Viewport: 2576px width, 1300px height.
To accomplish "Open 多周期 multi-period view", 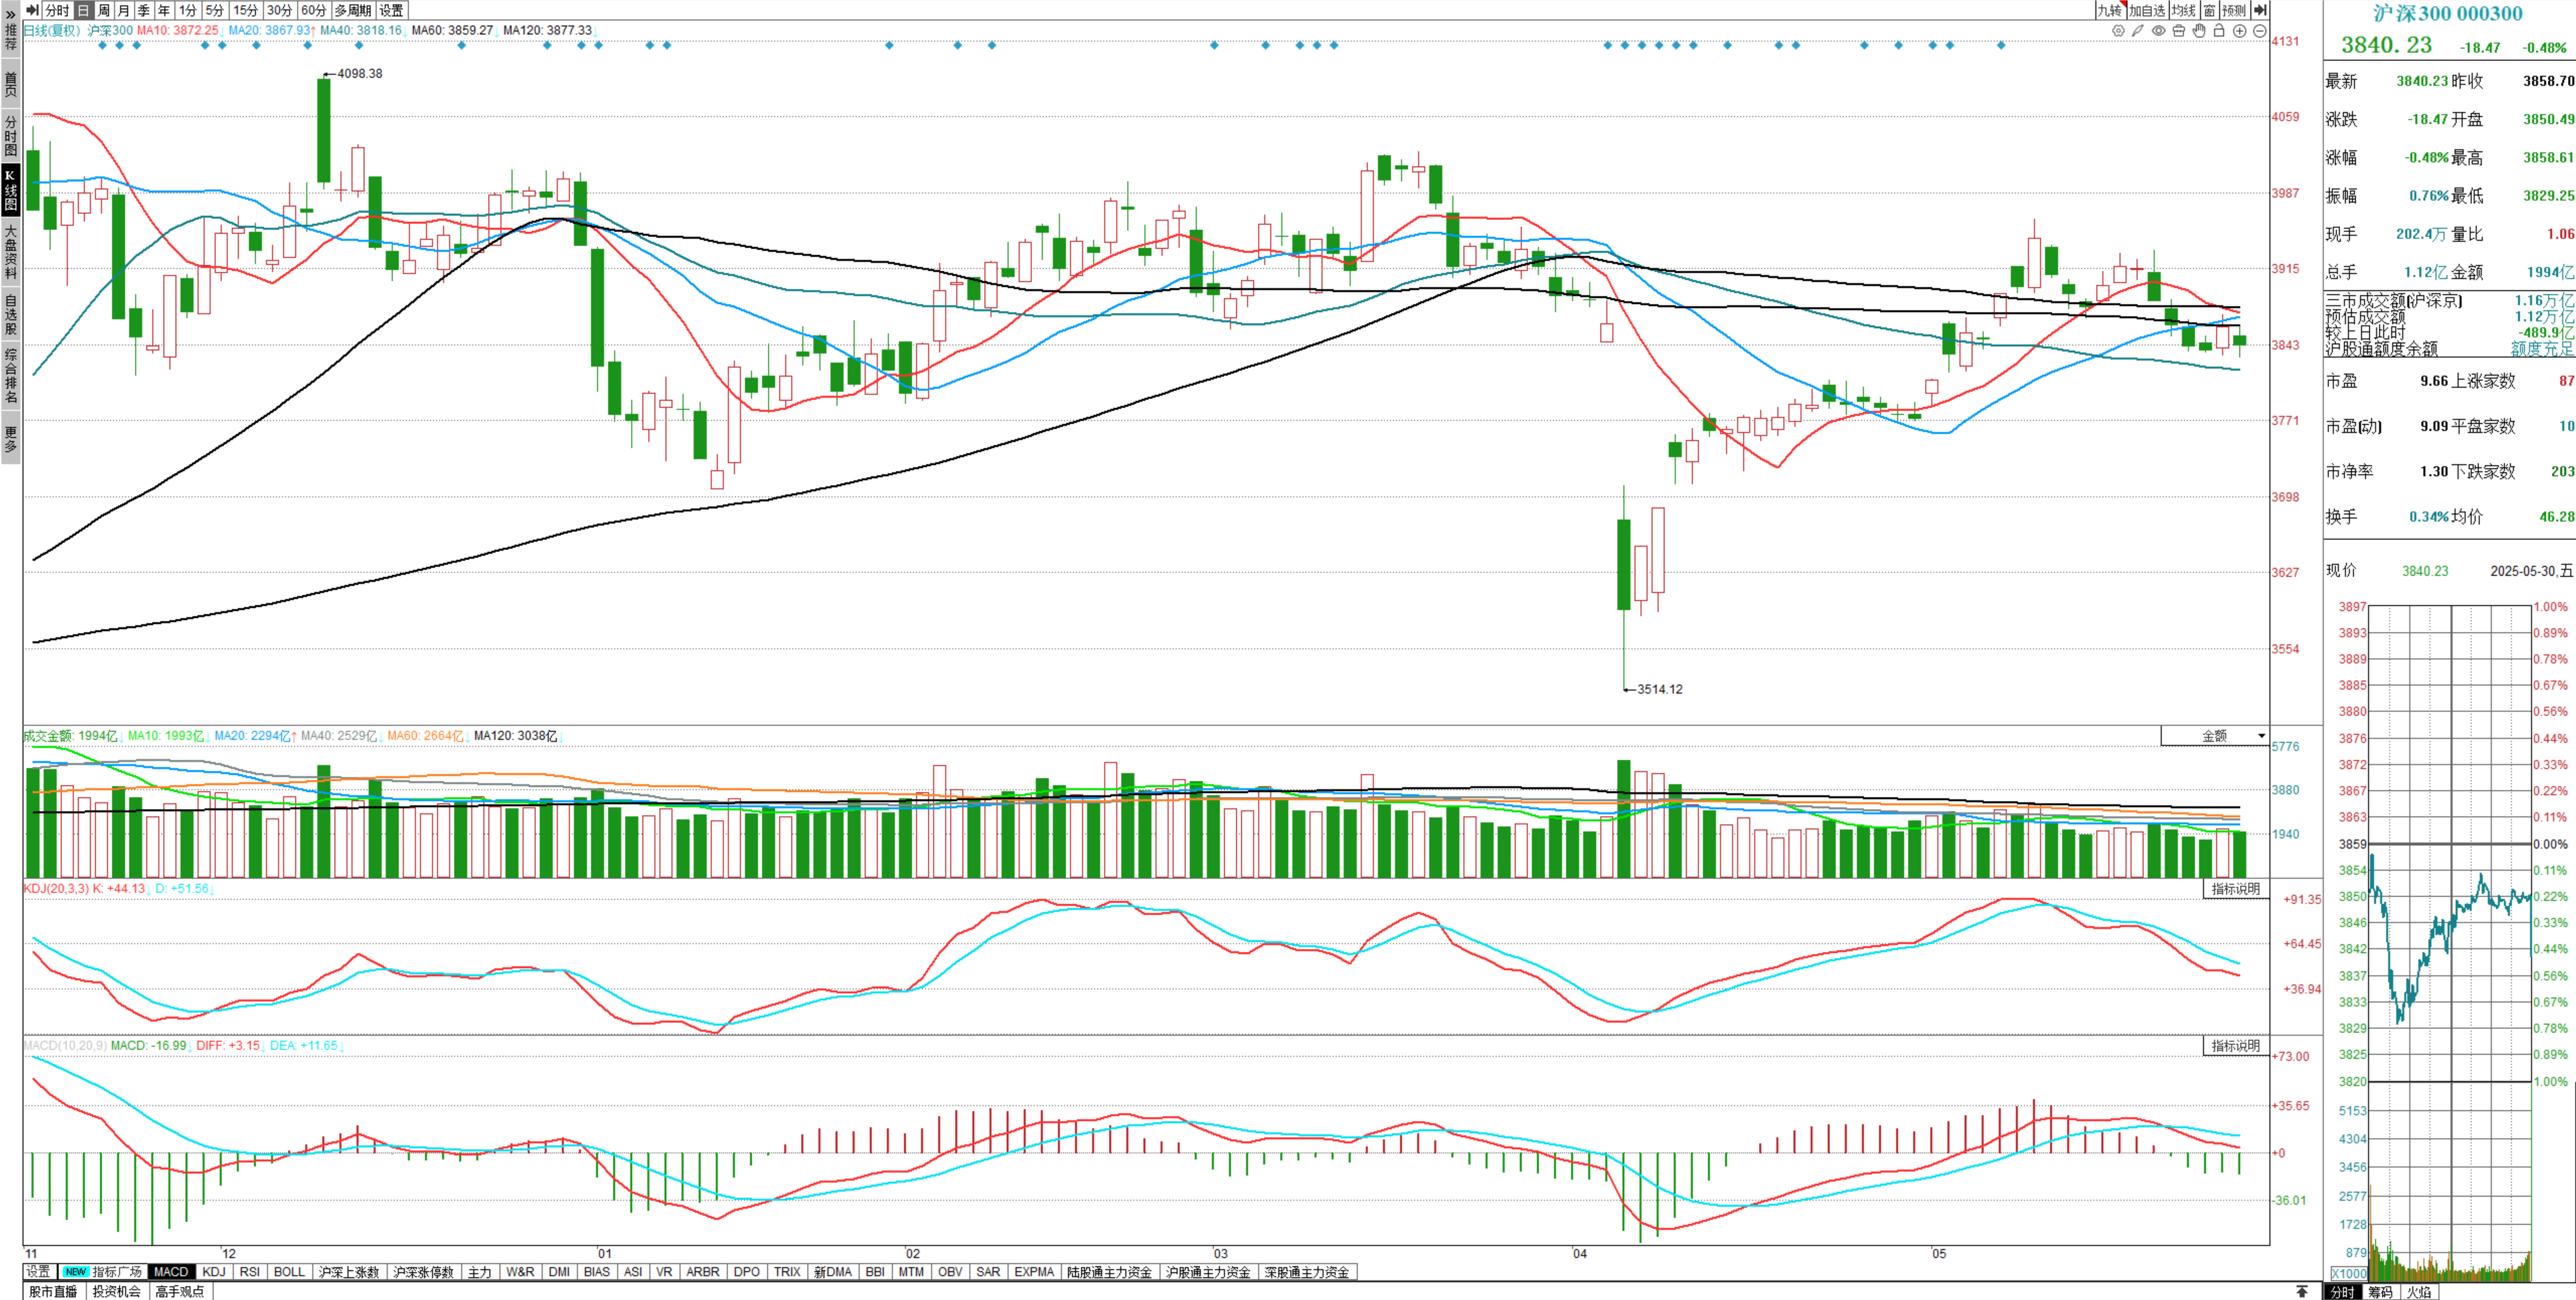I will pos(353,10).
